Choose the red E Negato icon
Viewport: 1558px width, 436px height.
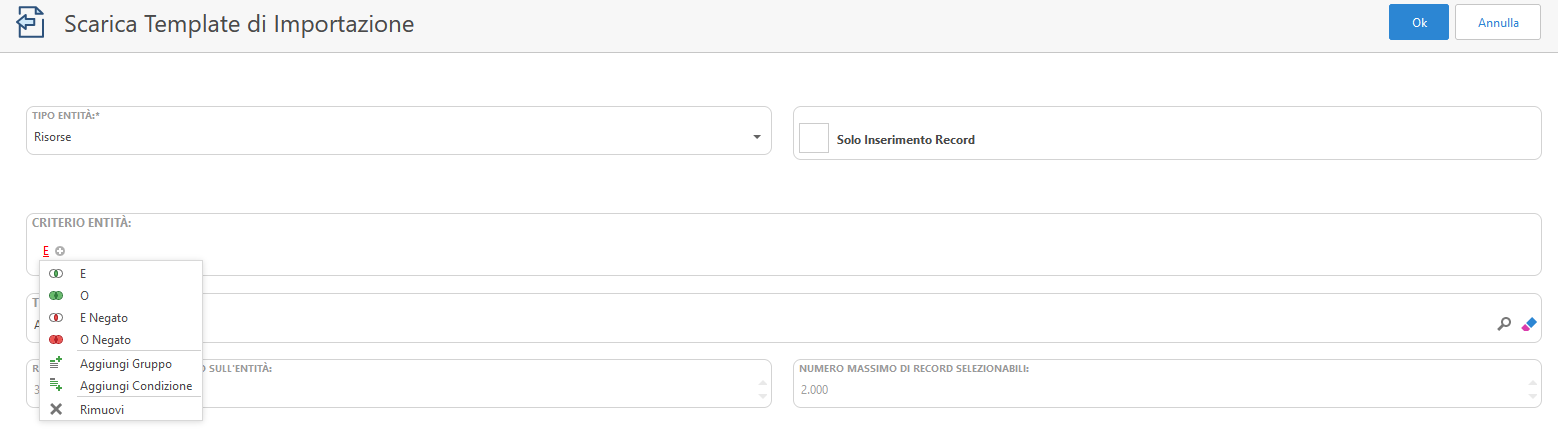coord(56,317)
